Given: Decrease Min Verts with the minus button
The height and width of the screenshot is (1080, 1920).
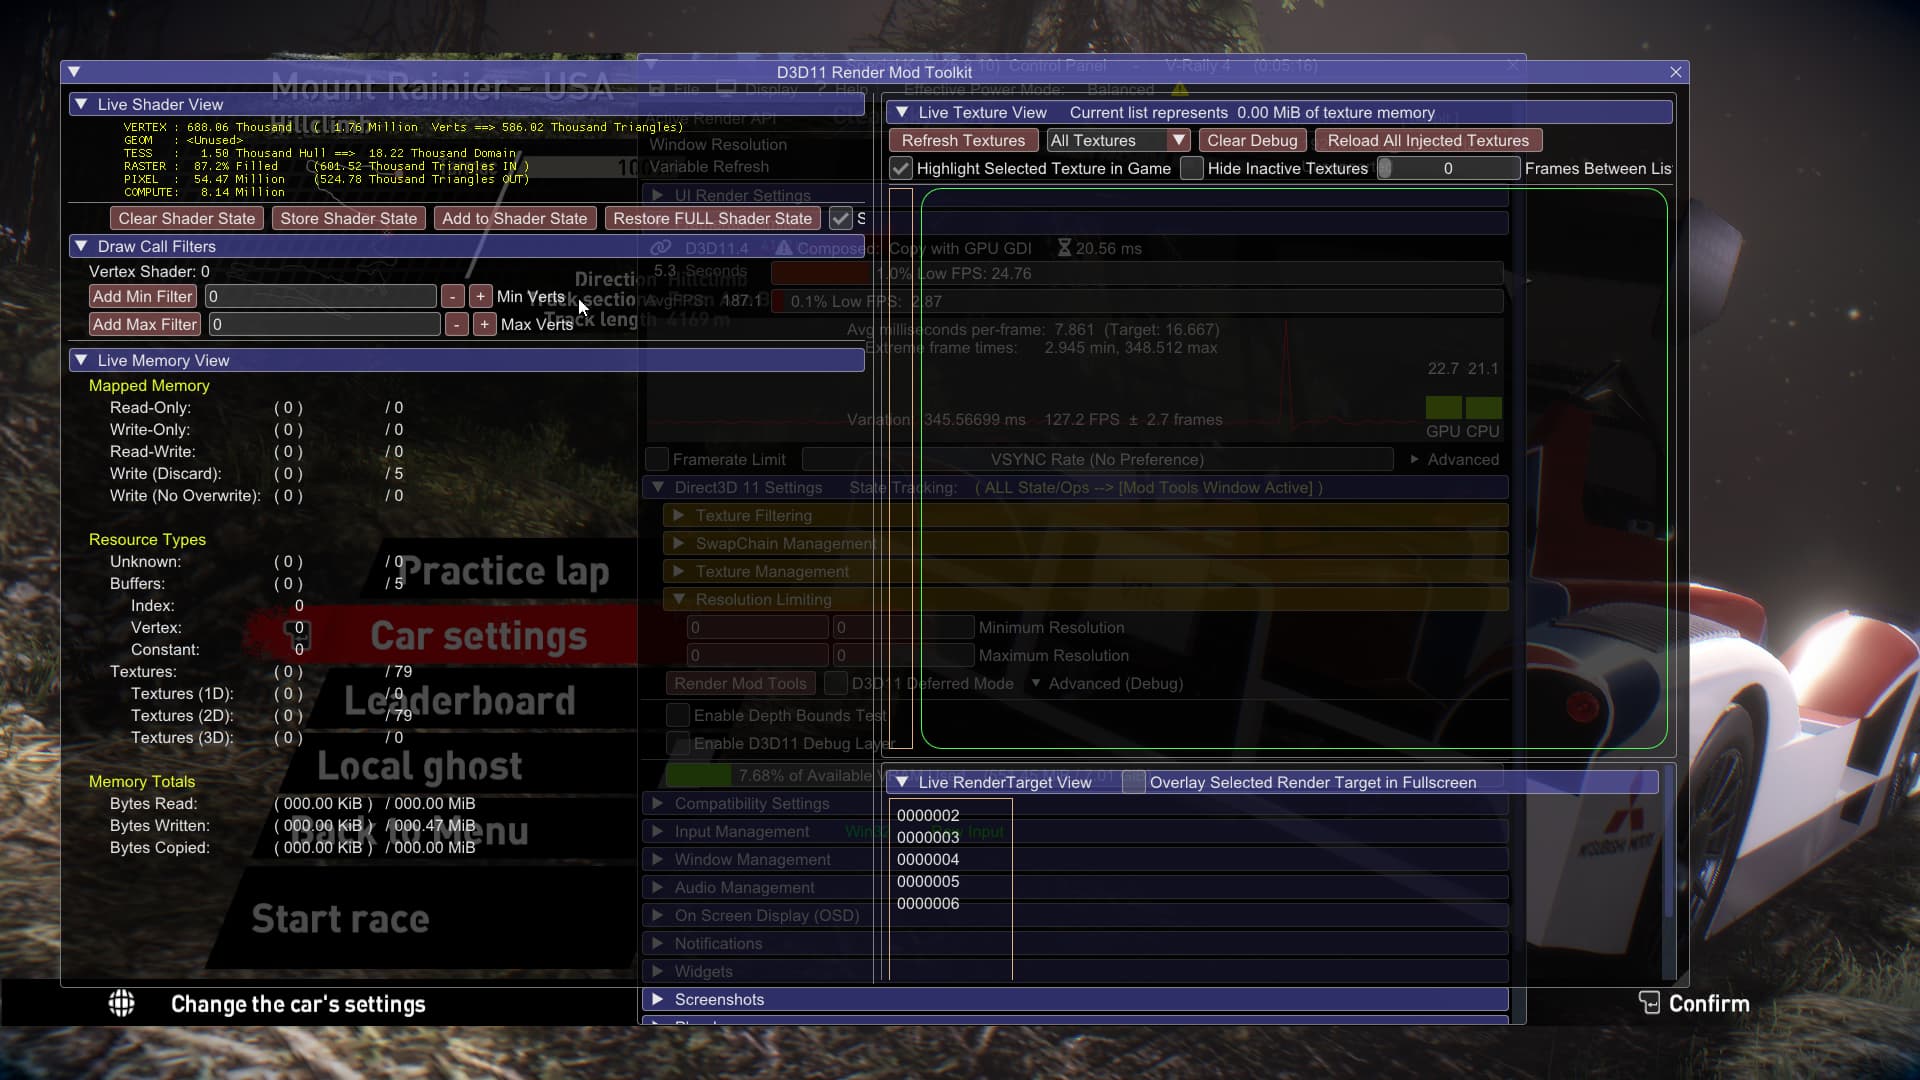Looking at the screenshot, I should pos(453,297).
